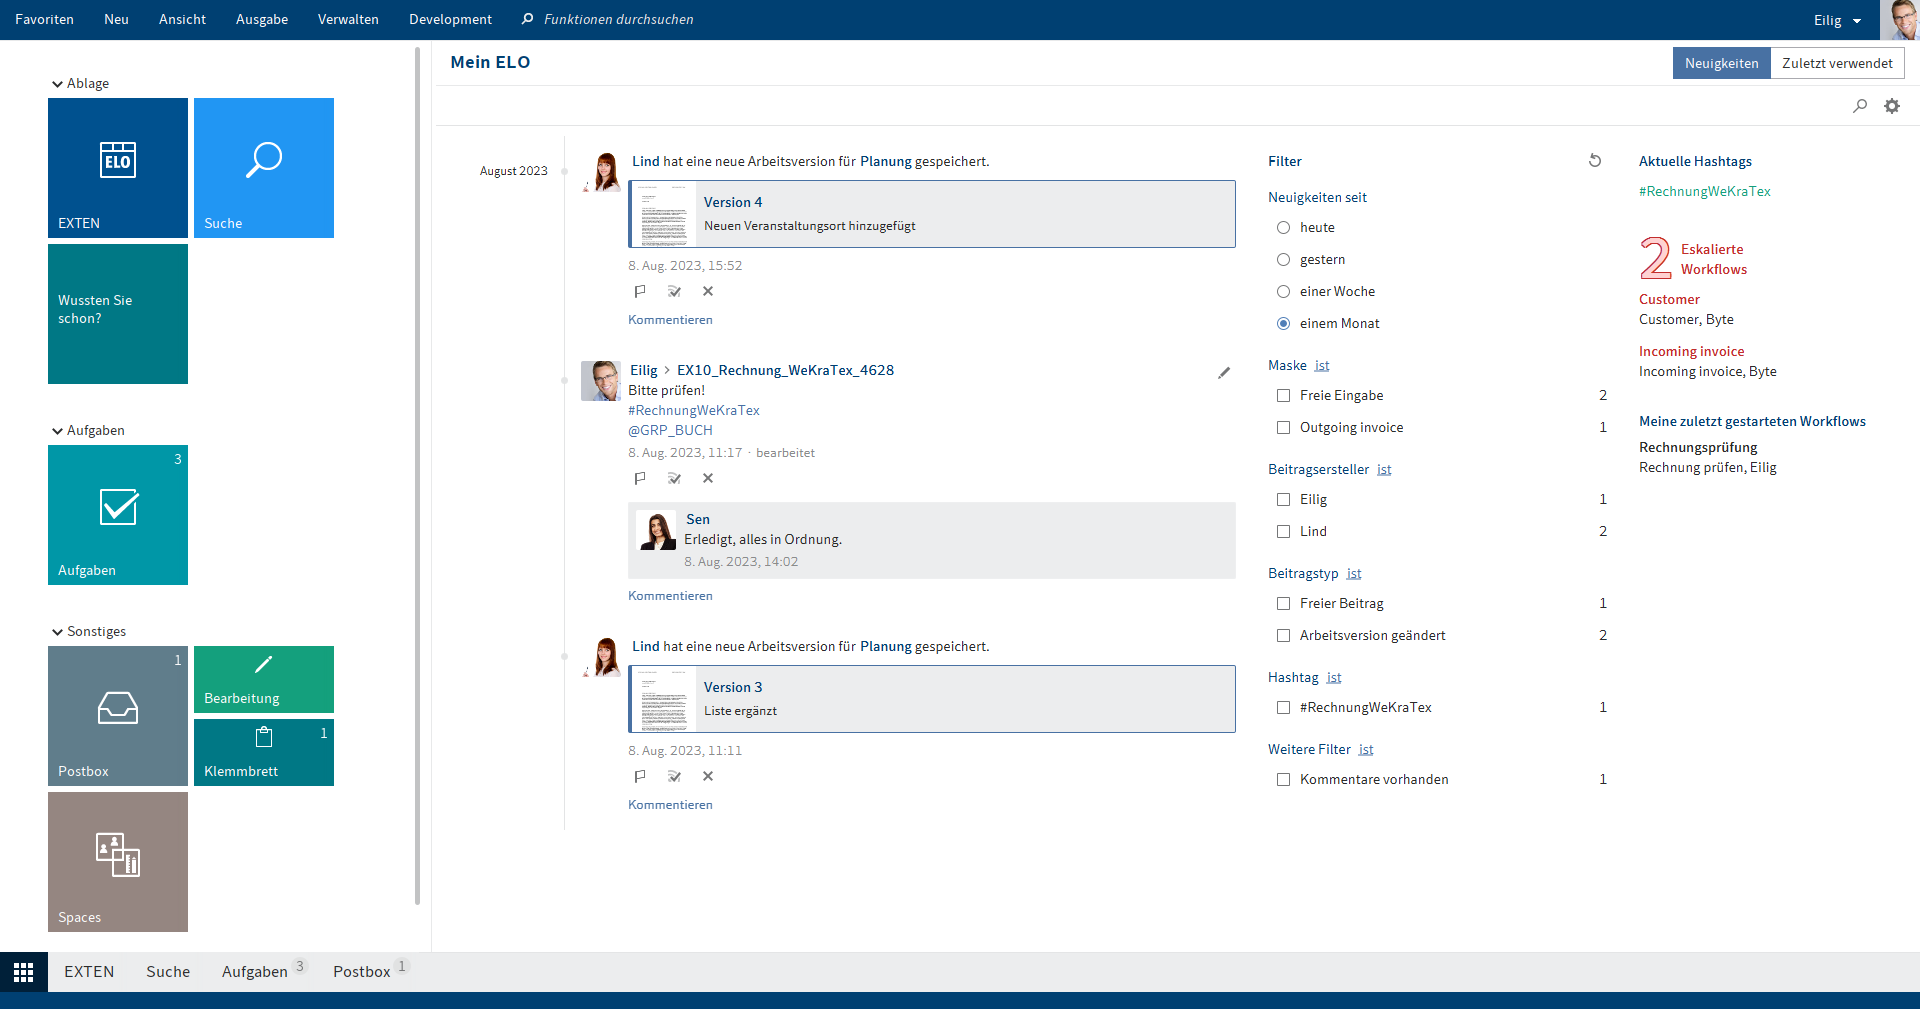Open the Klemmbrett clipboard tile

click(x=263, y=752)
